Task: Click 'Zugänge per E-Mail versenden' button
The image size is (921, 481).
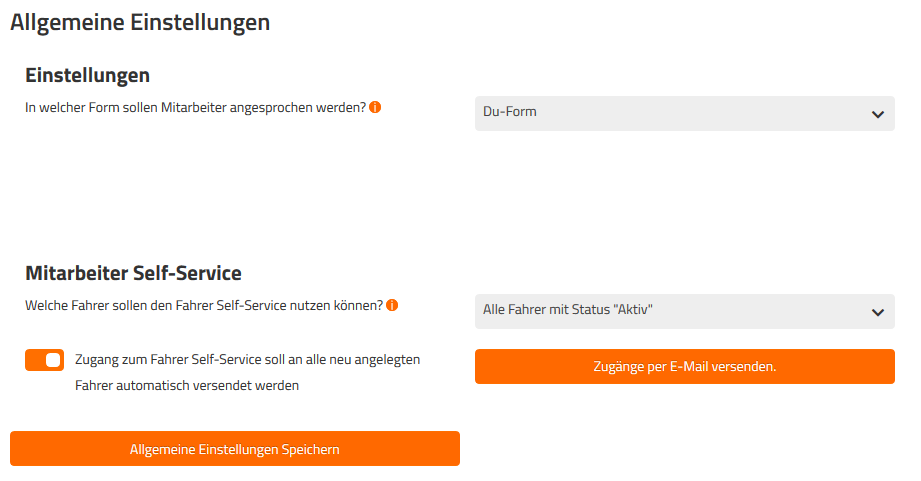Action: [684, 366]
